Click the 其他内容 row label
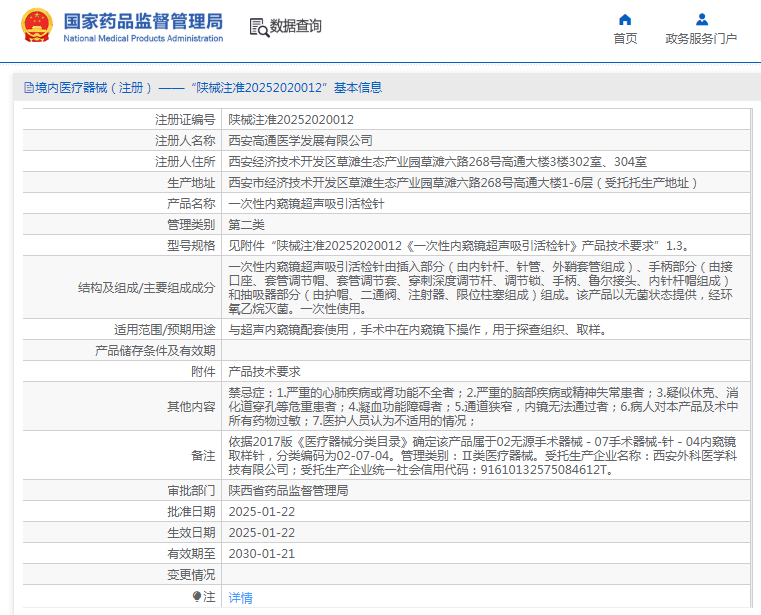Image resolution: width=761 pixels, height=615 pixels. [191, 406]
